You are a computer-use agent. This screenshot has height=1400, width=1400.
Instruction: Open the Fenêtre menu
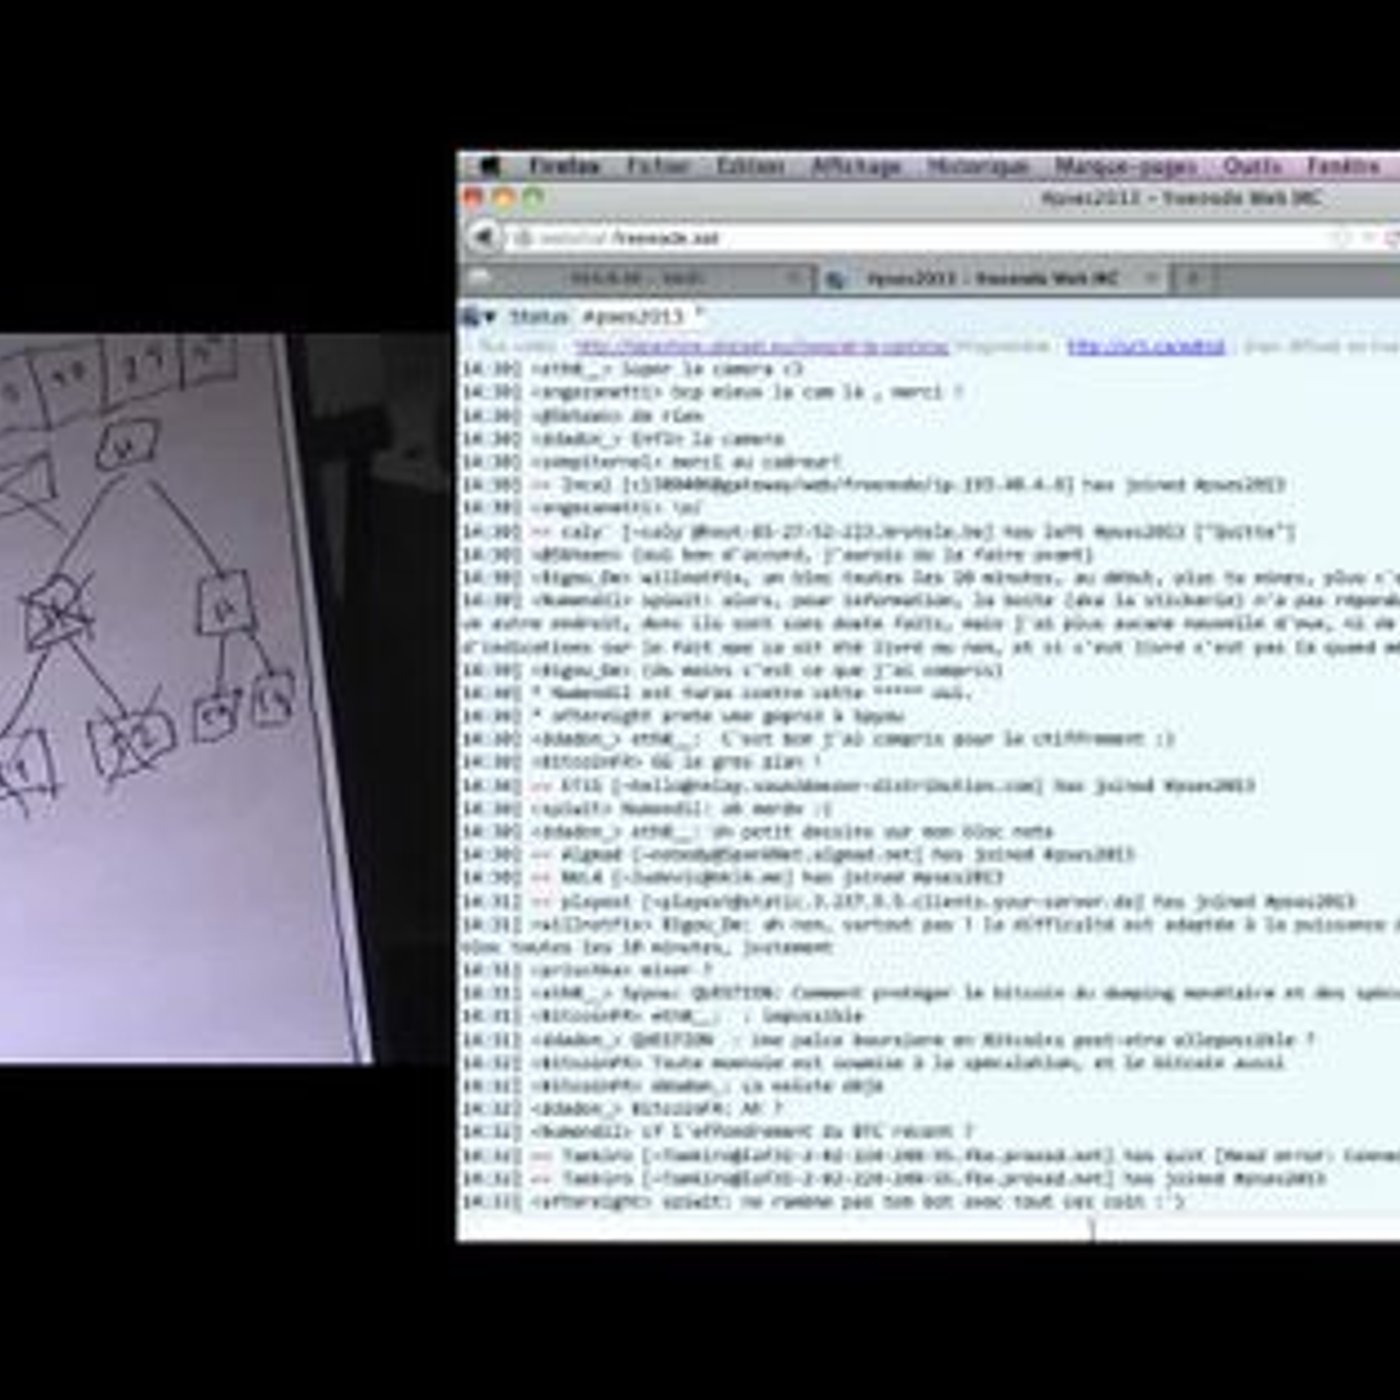pyautogui.click(x=1343, y=166)
